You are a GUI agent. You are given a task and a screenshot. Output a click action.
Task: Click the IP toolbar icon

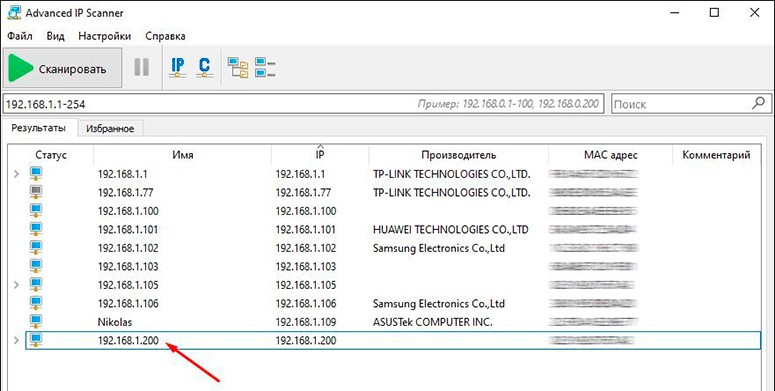[x=177, y=68]
